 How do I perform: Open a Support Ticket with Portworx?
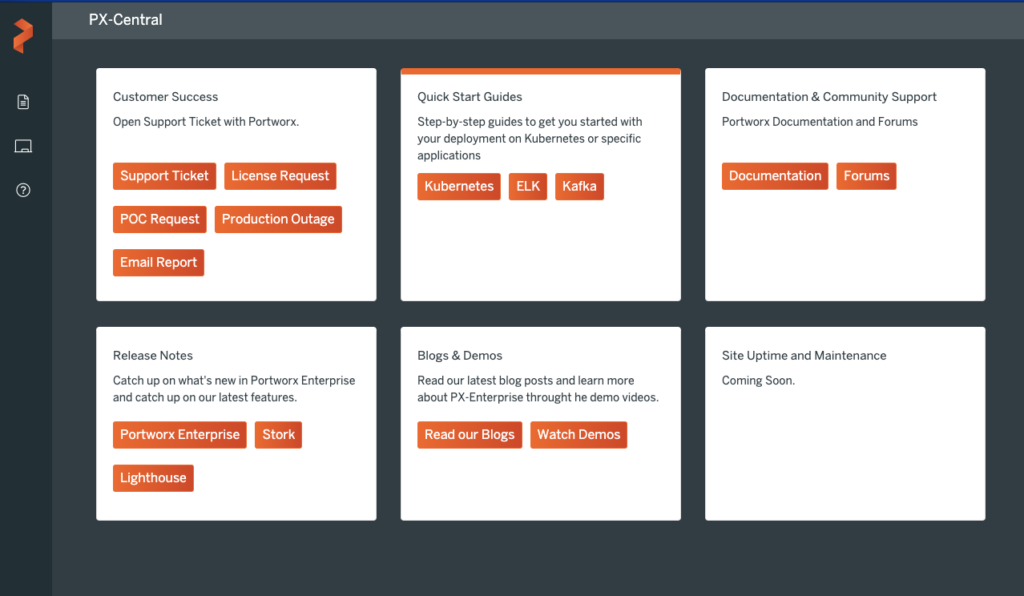(x=164, y=175)
